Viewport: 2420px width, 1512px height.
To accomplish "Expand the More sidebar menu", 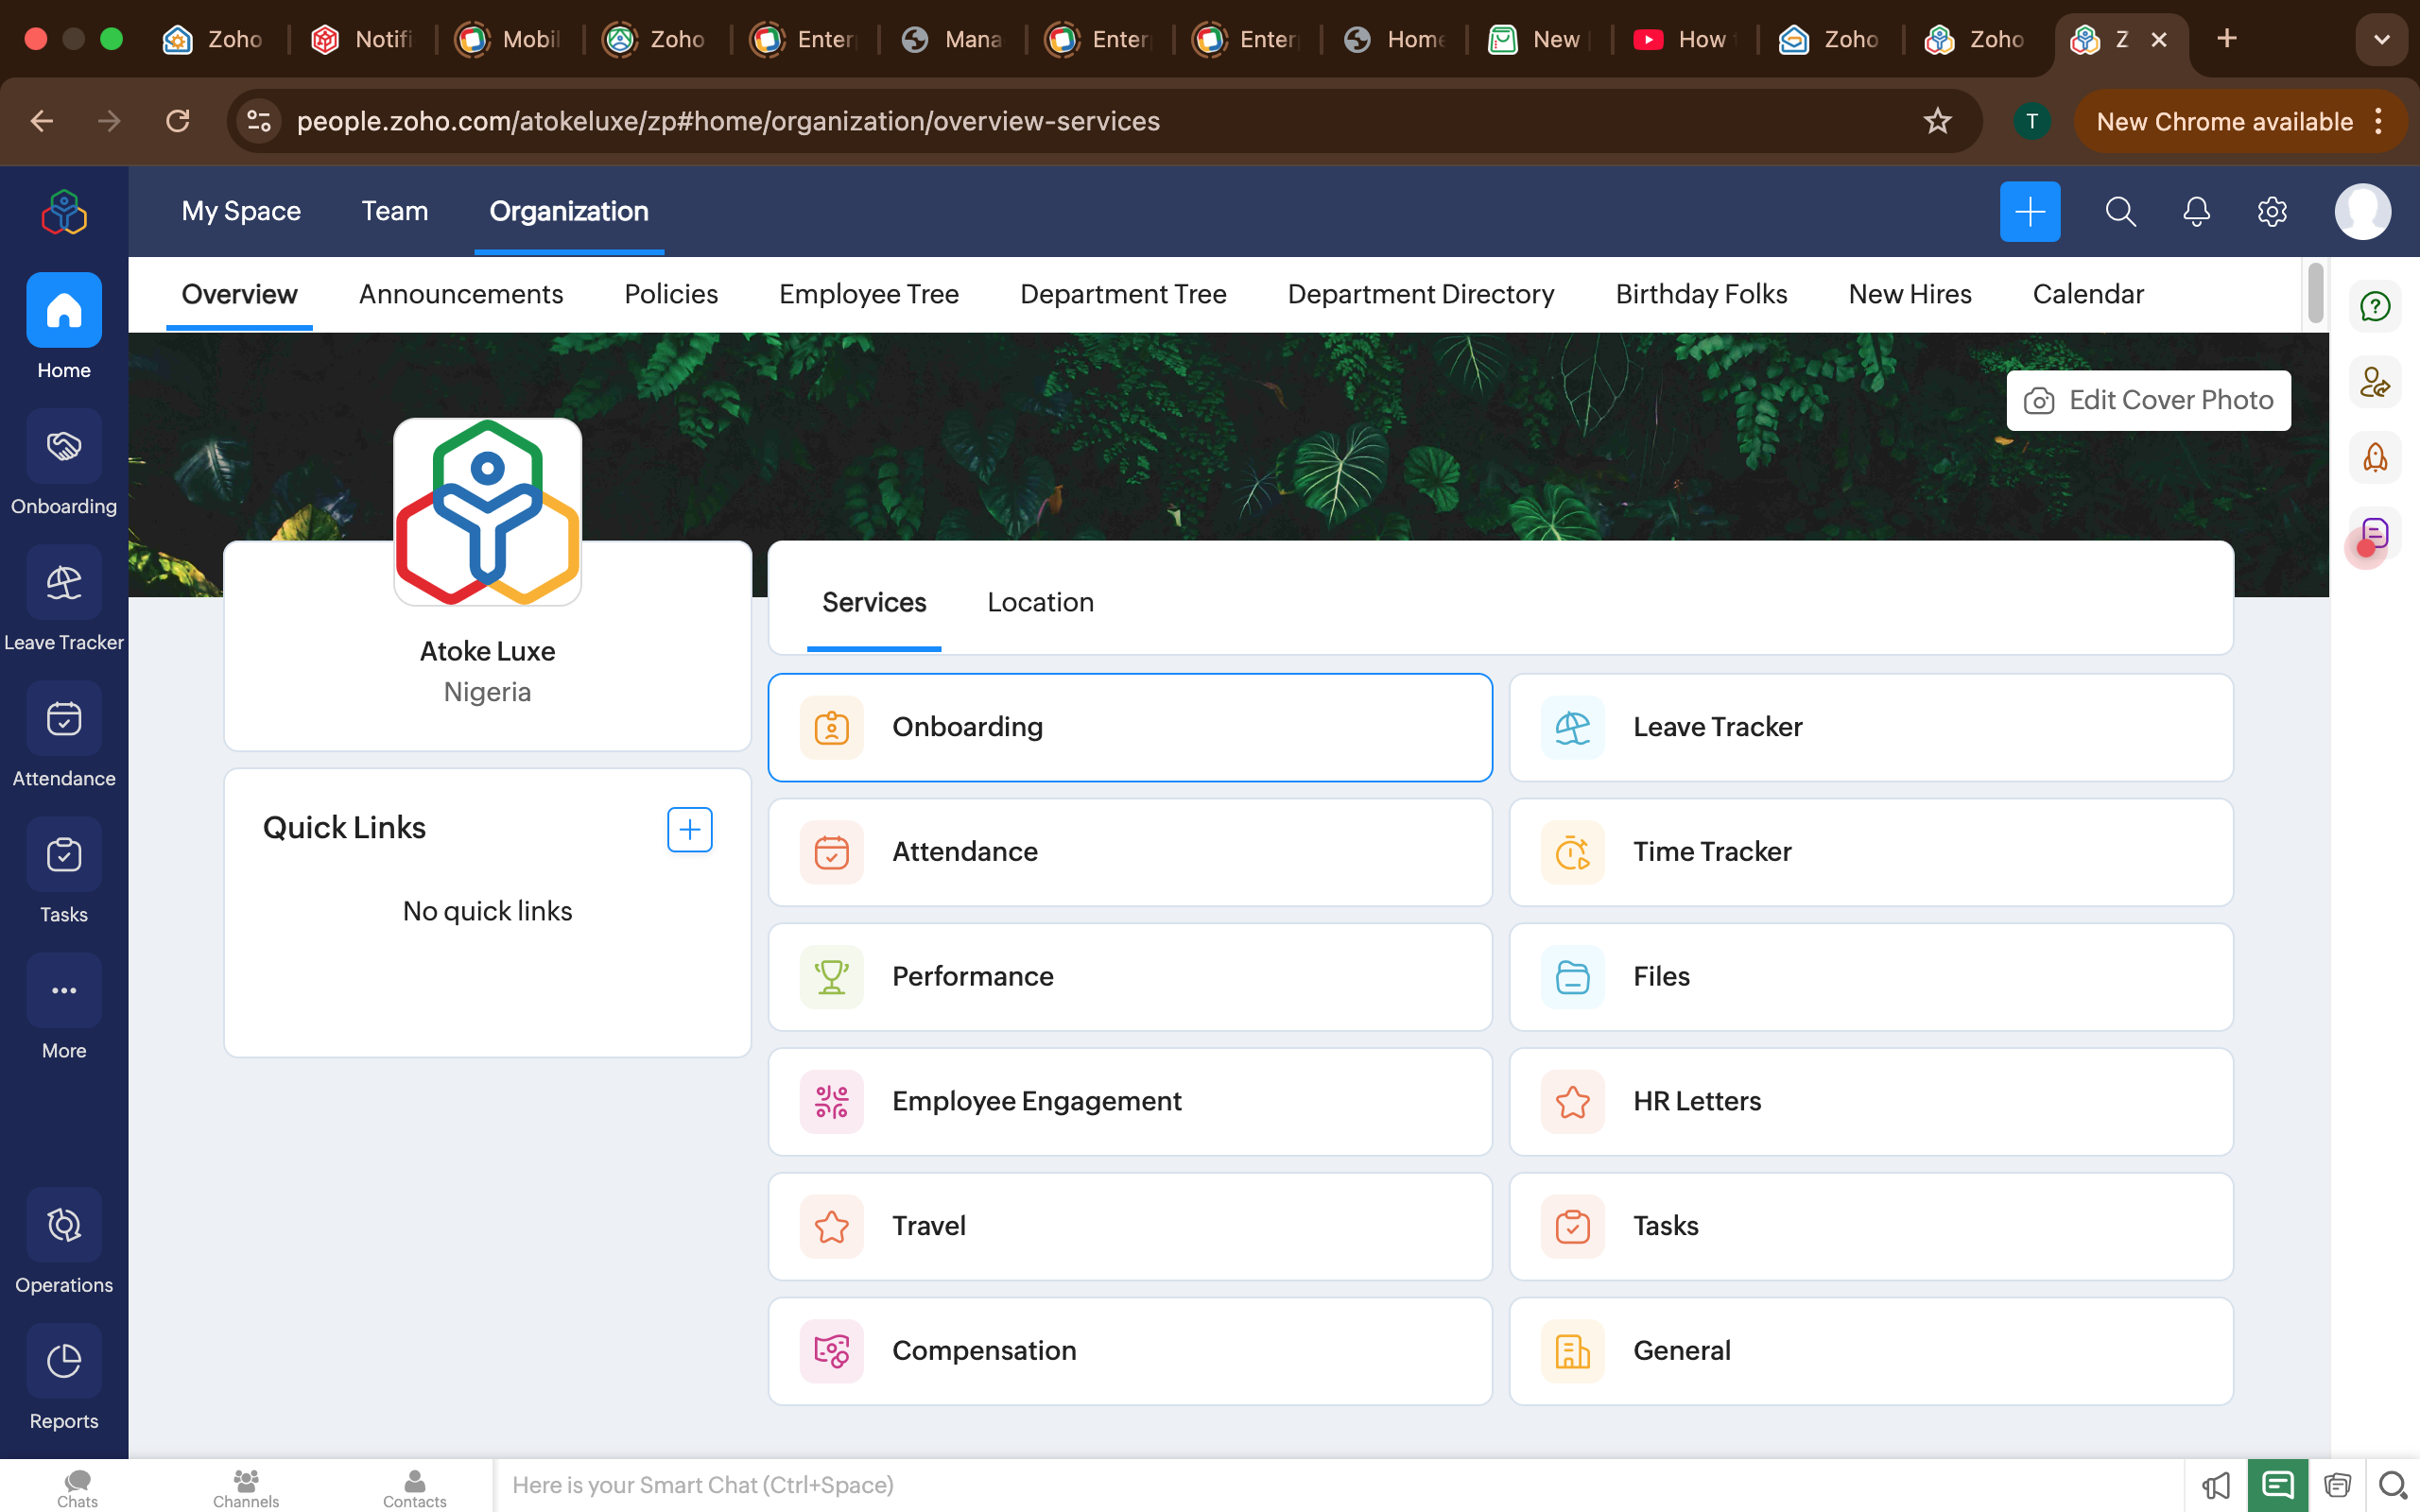I will [64, 991].
